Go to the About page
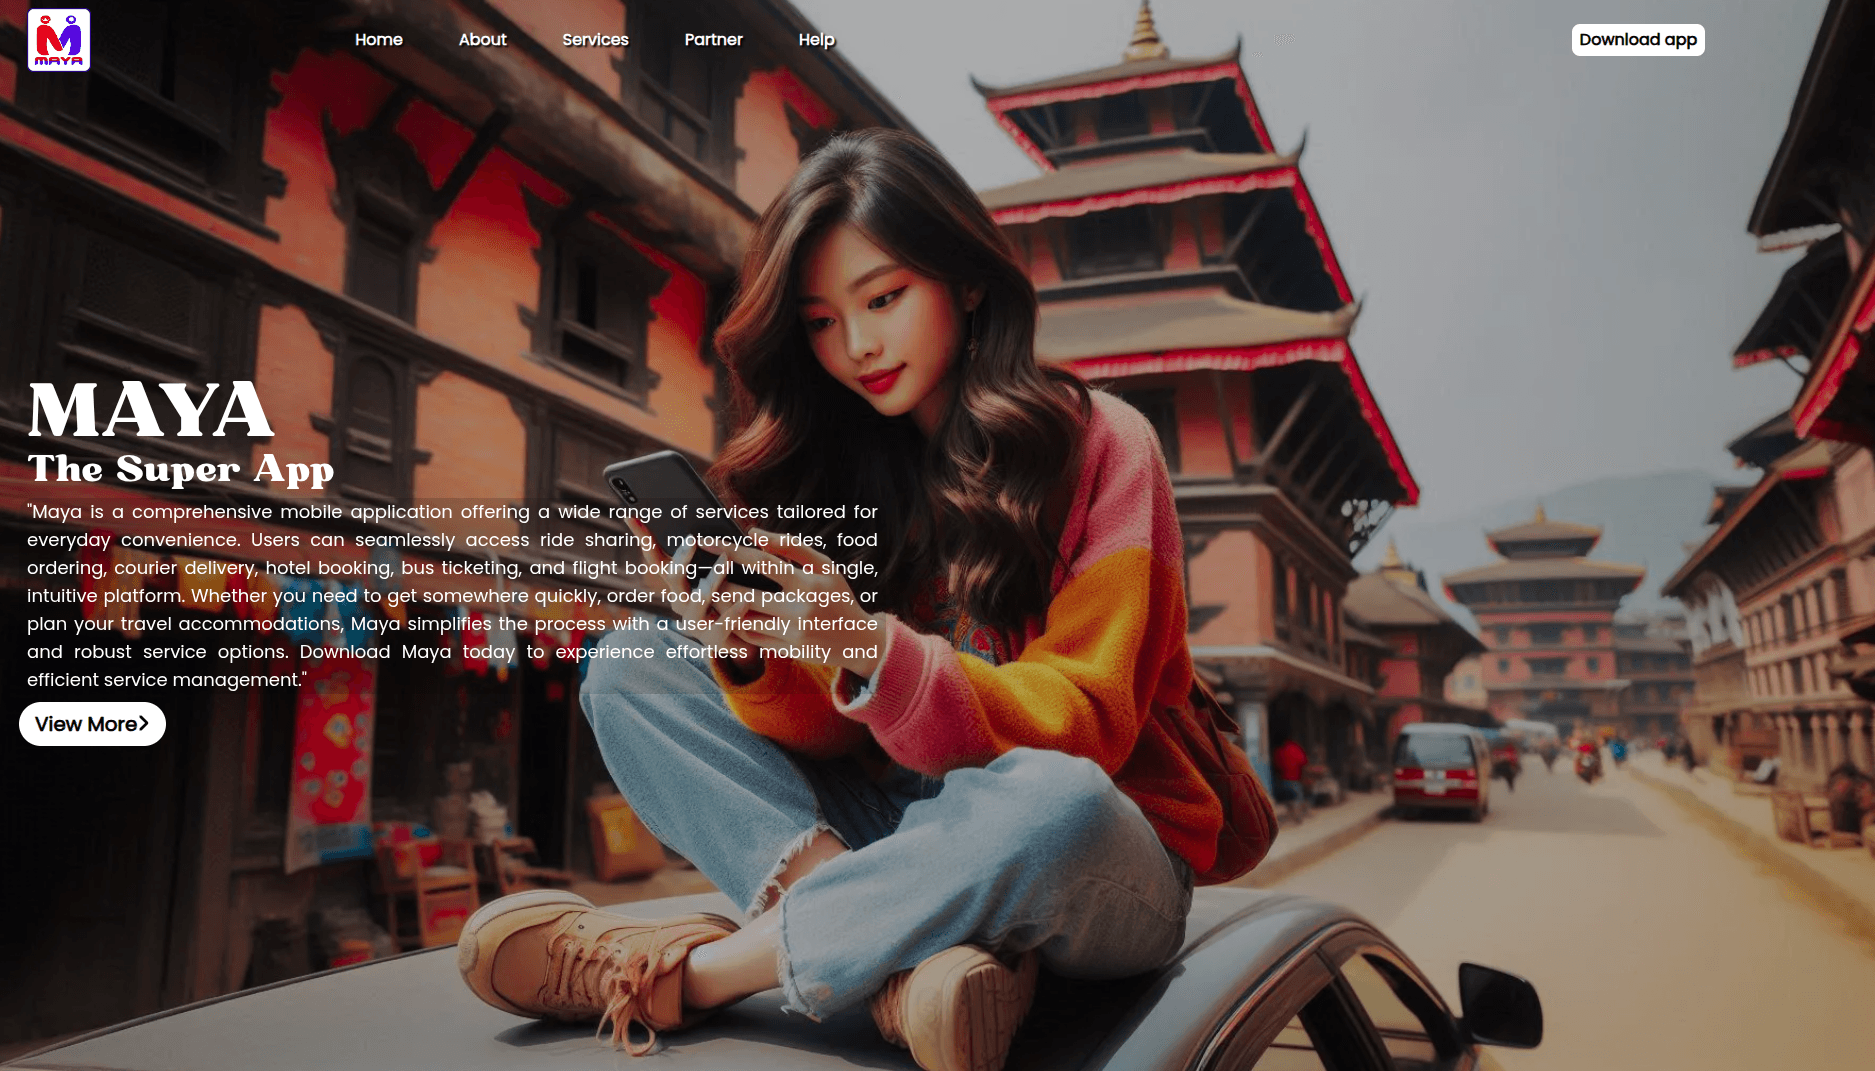The width and height of the screenshot is (1875, 1071). (x=483, y=40)
